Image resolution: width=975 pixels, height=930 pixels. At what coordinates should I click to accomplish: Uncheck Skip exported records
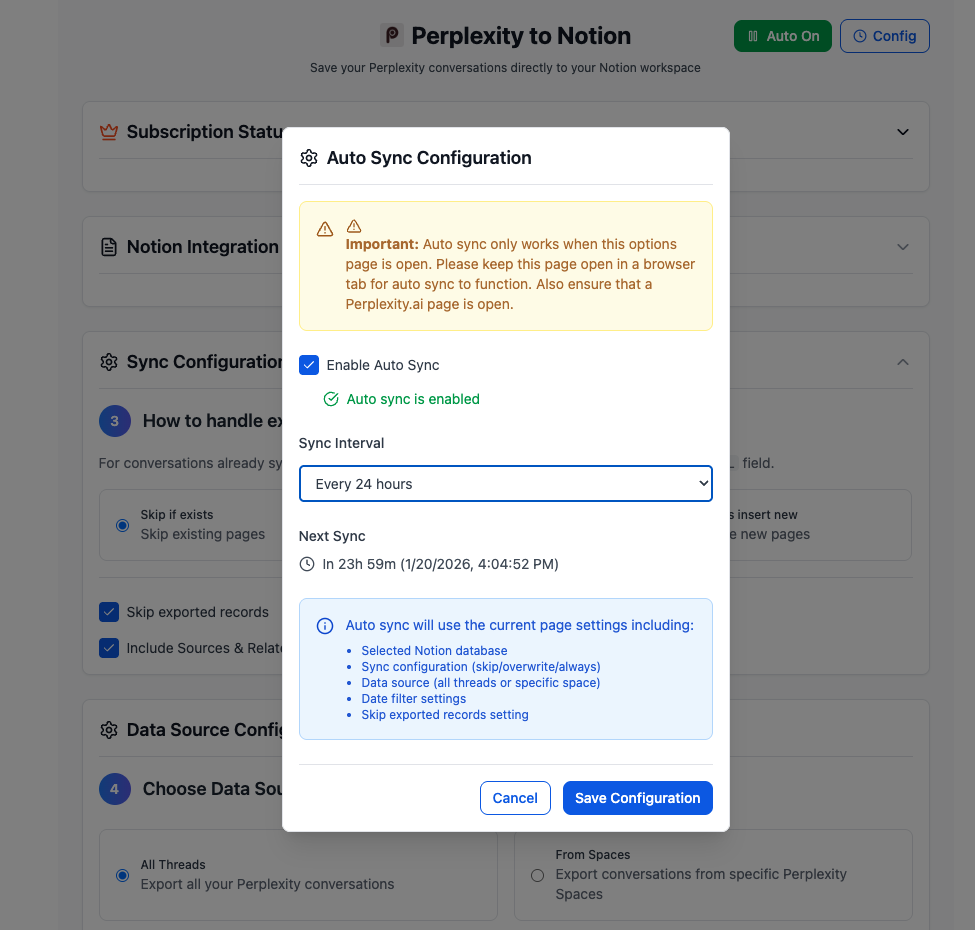coord(110,611)
